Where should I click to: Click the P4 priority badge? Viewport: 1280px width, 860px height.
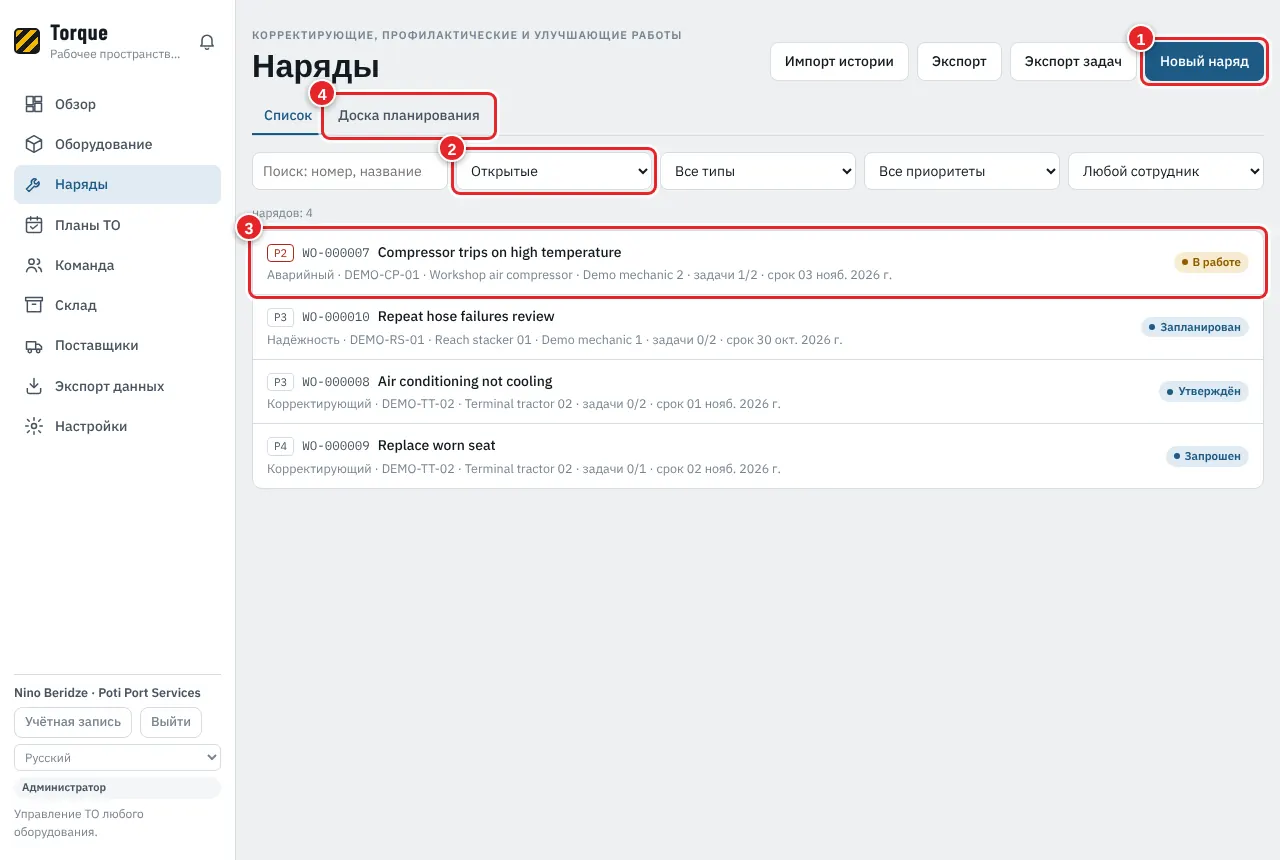[x=281, y=446]
